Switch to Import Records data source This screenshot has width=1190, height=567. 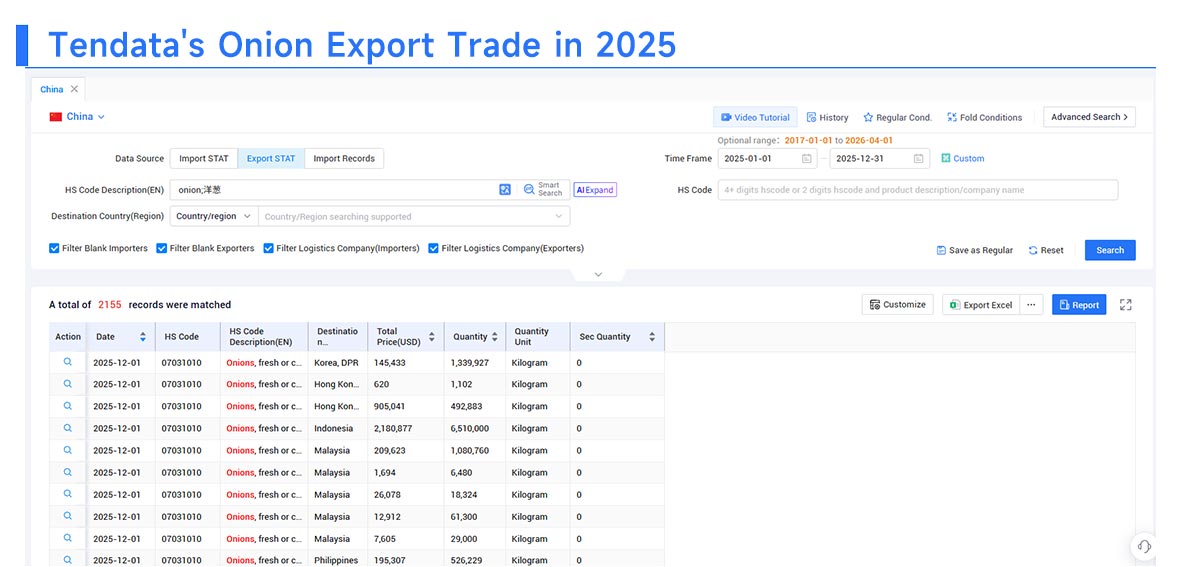pyautogui.click(x=344, y=159)
